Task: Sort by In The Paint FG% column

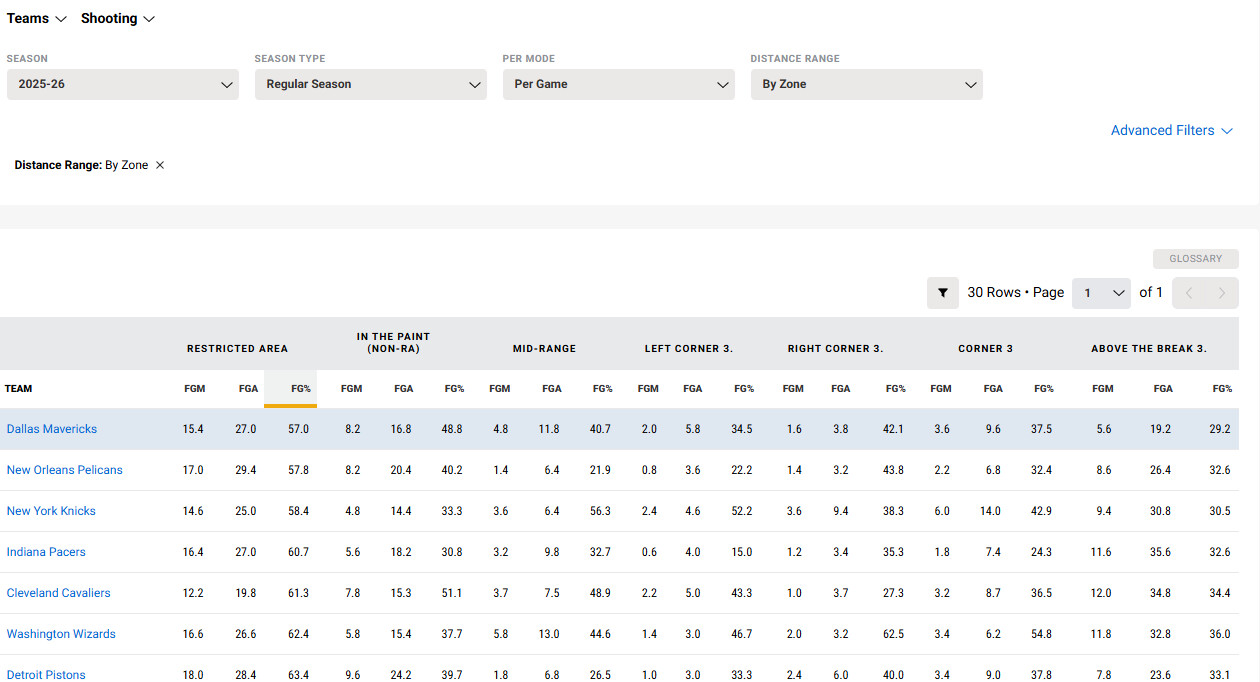Action: [454, 389]
